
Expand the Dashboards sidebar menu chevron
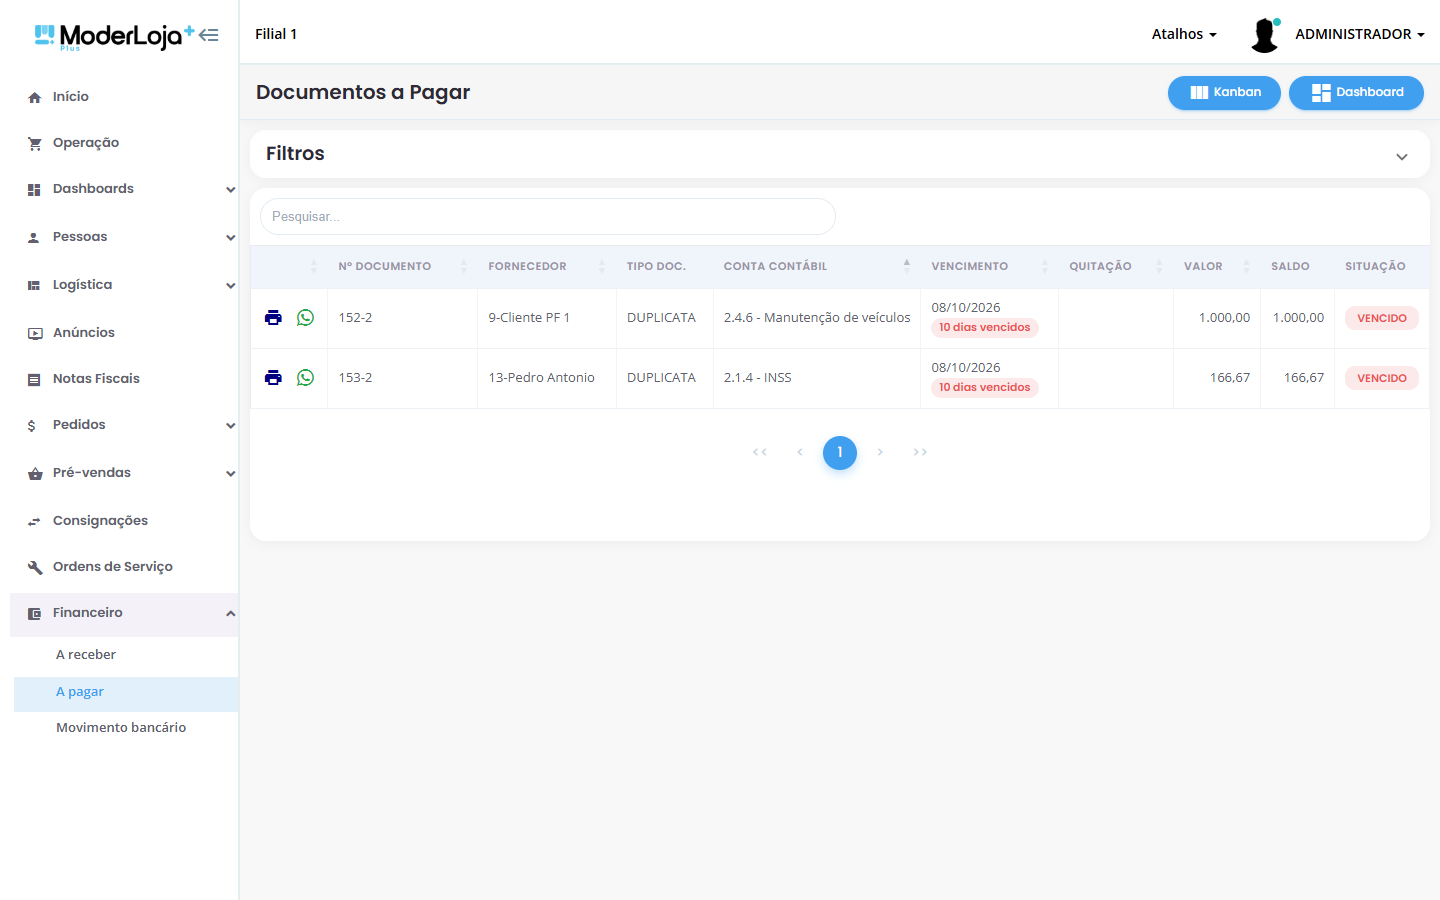click(230, 189)
